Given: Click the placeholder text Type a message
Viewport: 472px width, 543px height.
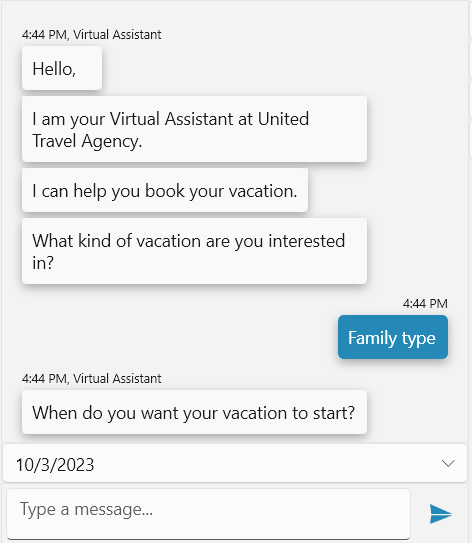Looking at the screenshot, I should [86, 509].
